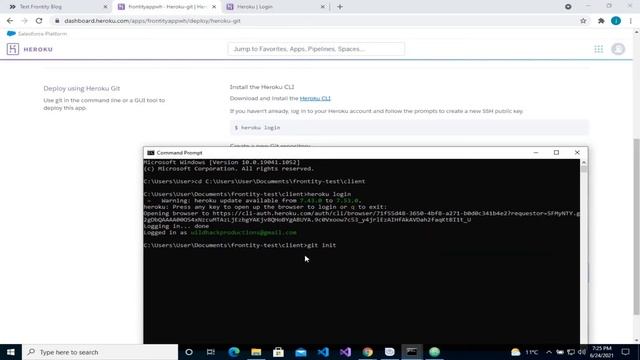Click the browser forward arrow
The height and width of the screenshot is (360, 640).
[24, 21]
